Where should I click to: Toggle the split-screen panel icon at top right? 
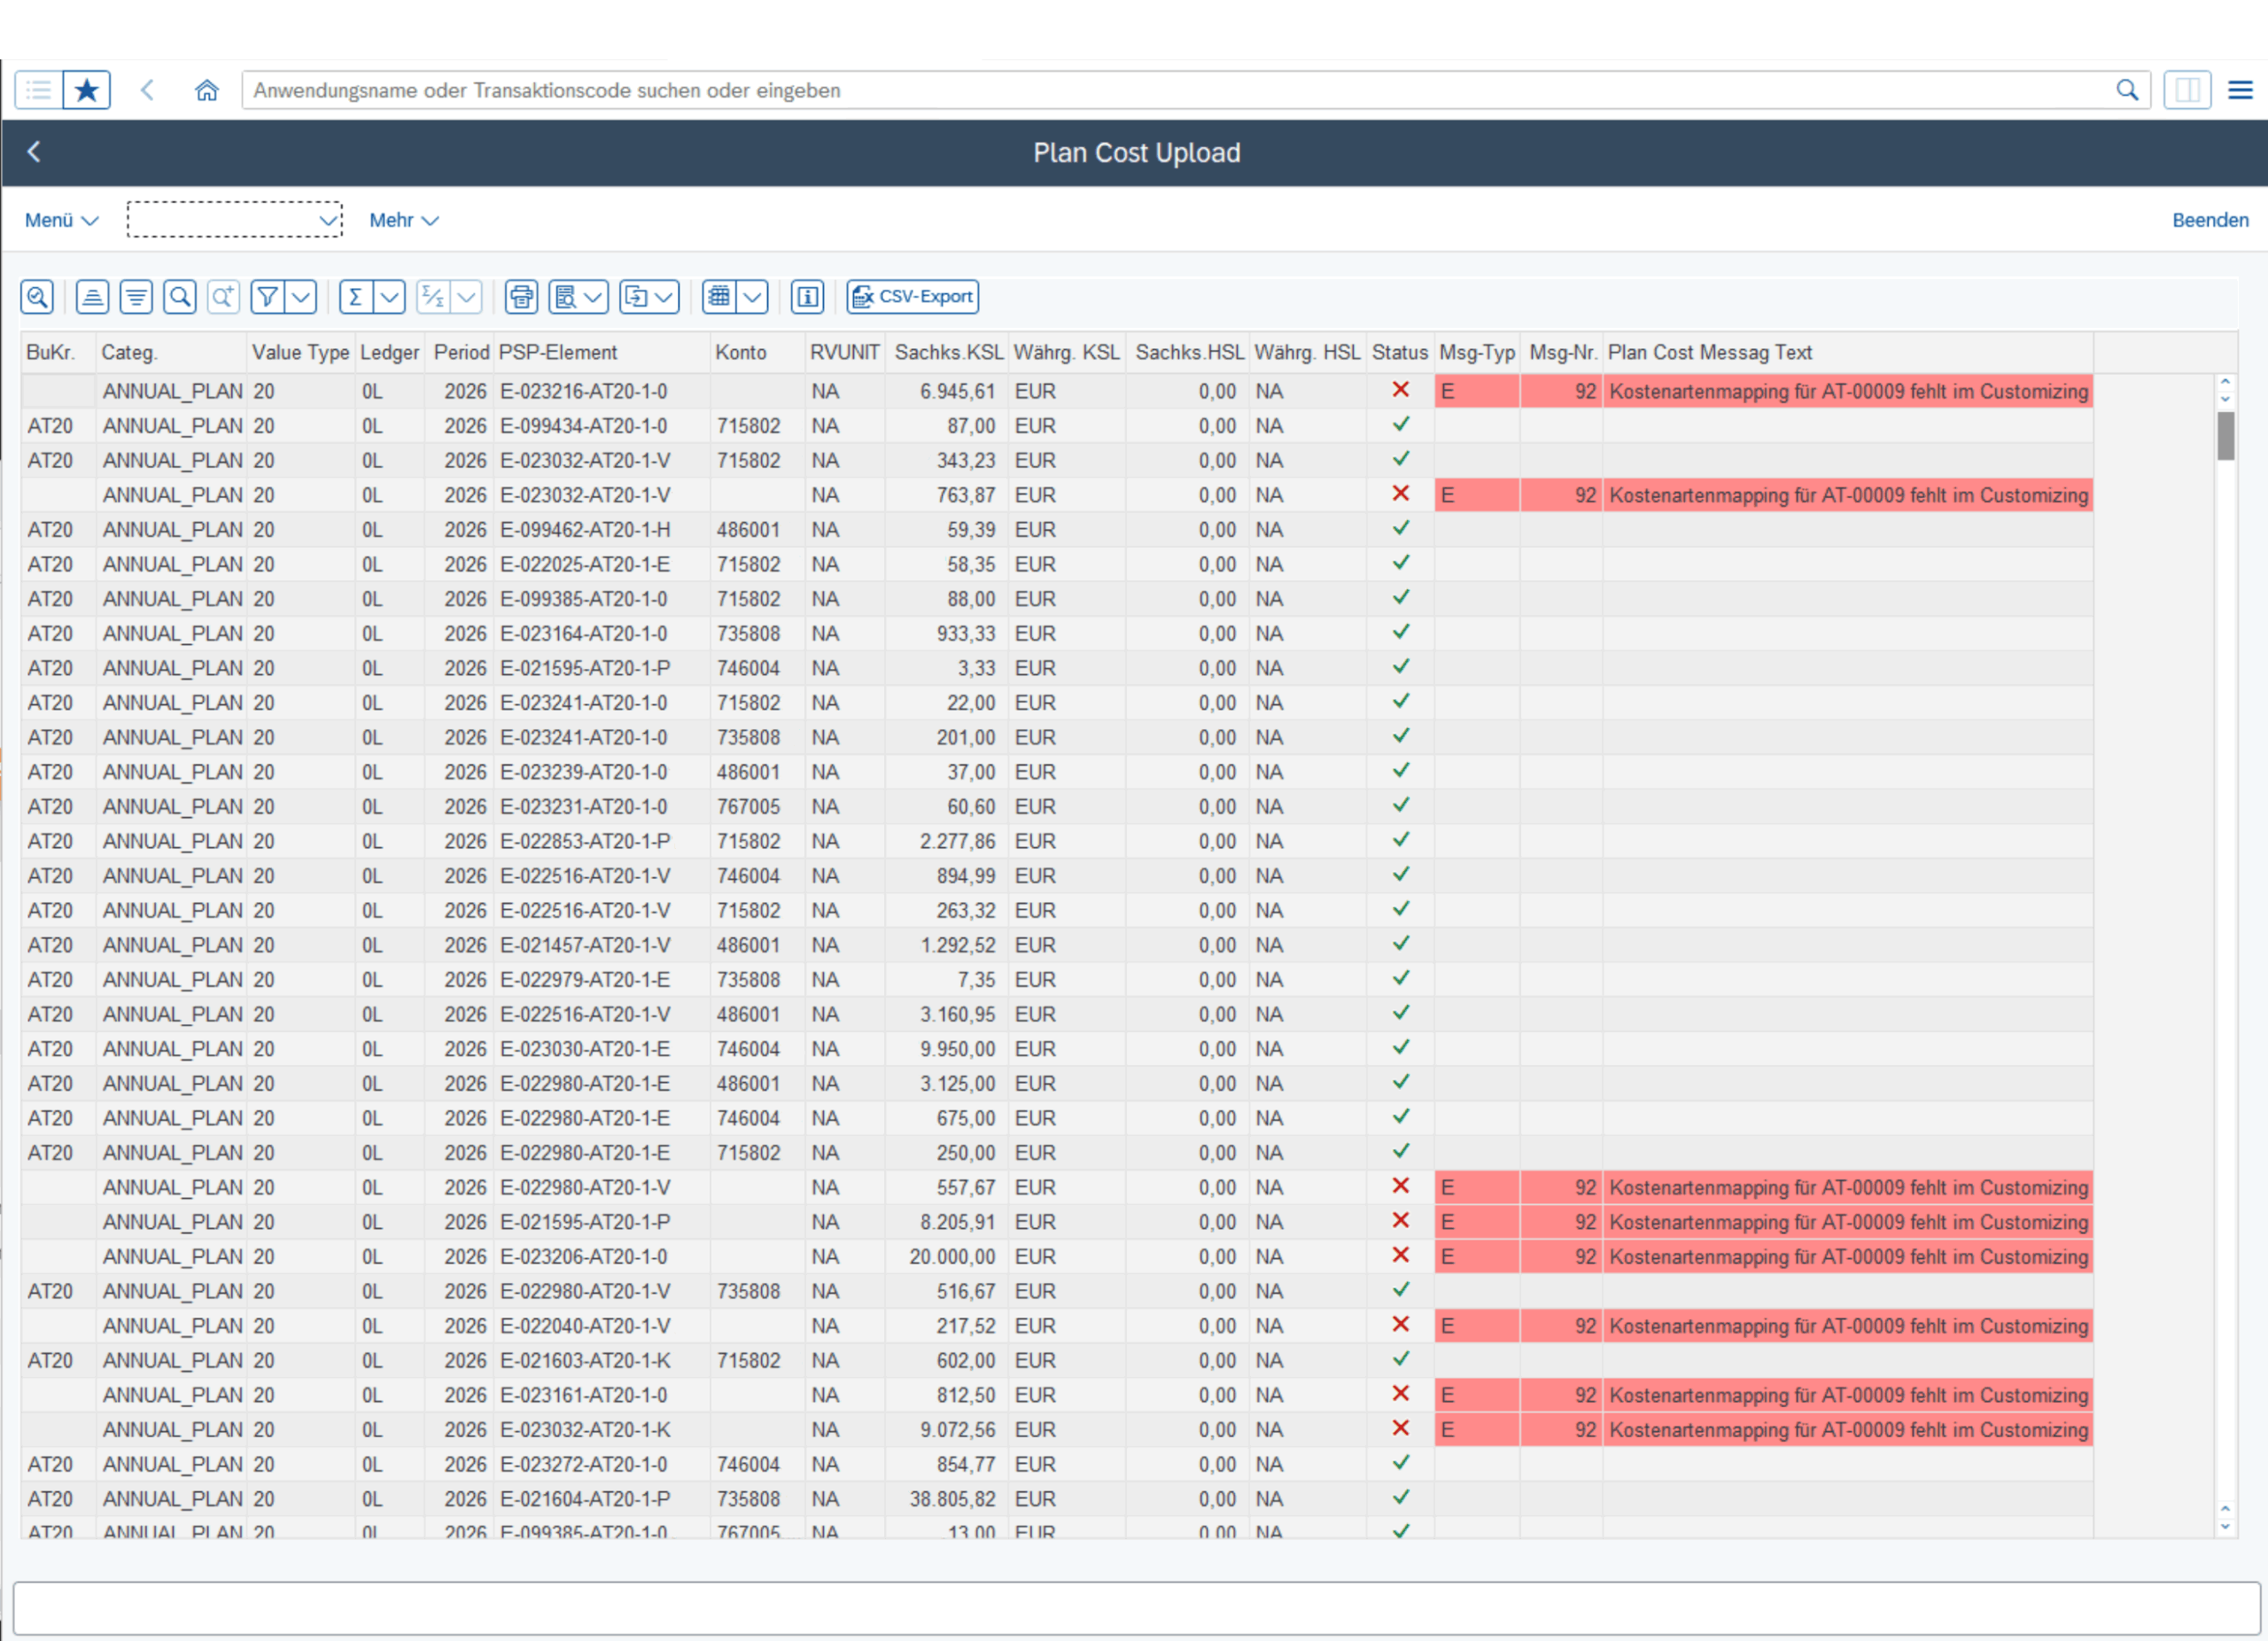point(2187,90)
